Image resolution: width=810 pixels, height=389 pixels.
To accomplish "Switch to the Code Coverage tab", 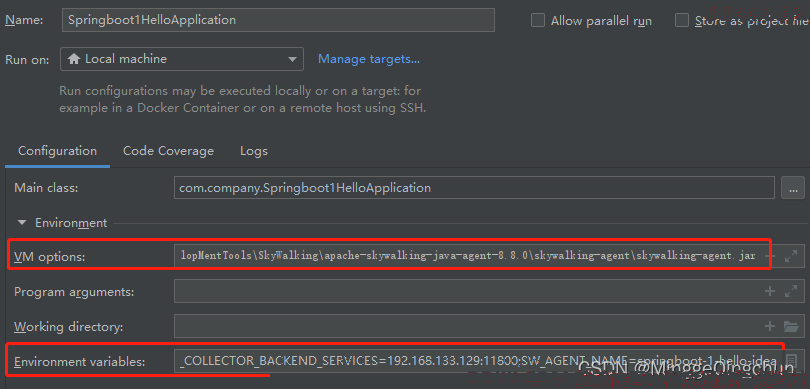I will [168, 151].
